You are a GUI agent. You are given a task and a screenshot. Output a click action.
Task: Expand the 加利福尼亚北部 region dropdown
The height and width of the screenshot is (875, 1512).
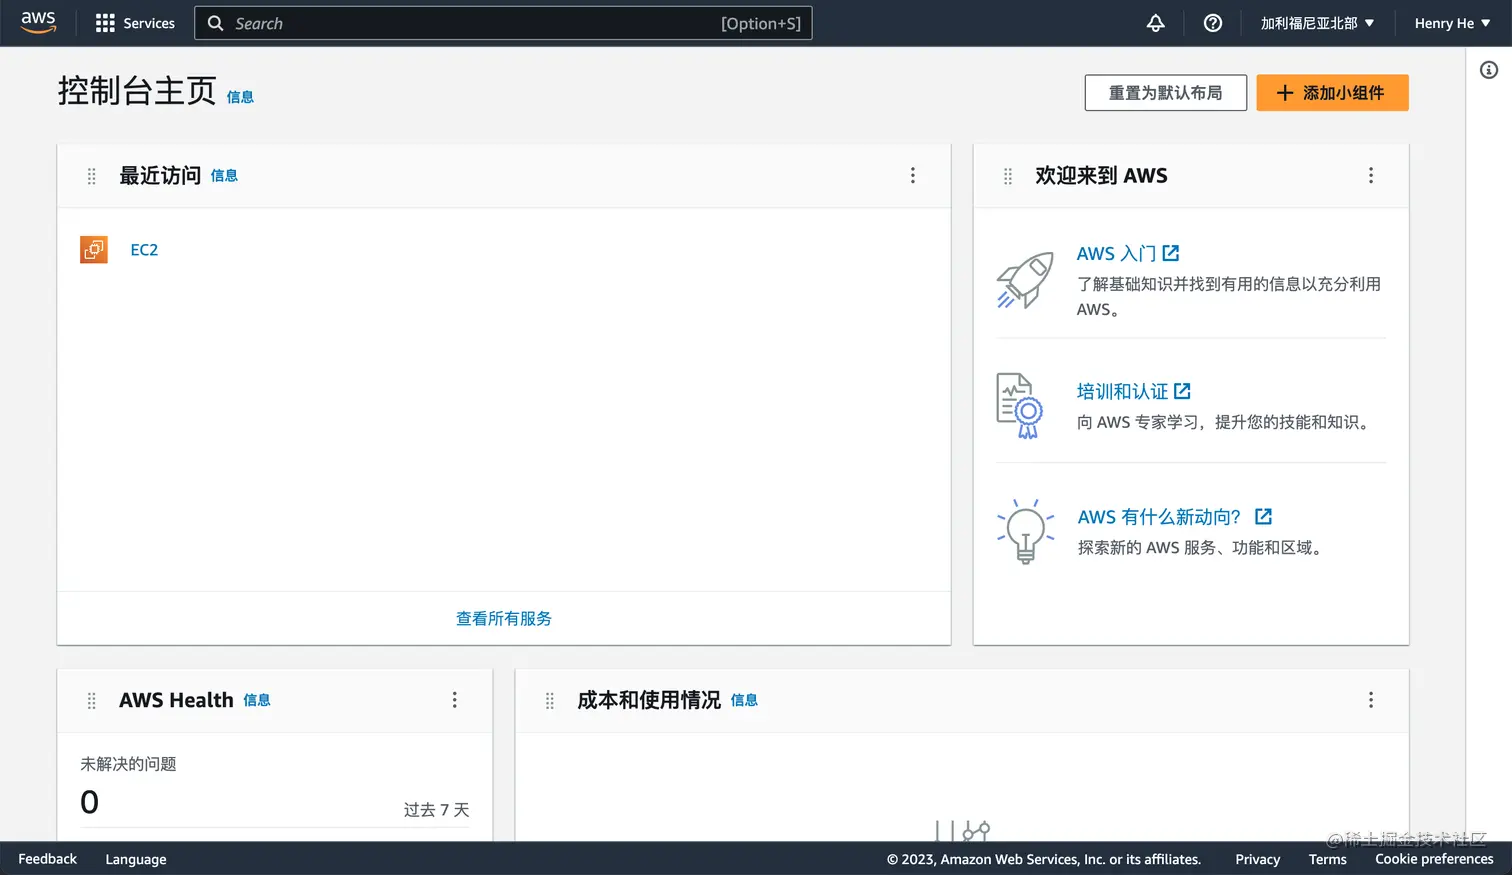(x=1317, y=23)
